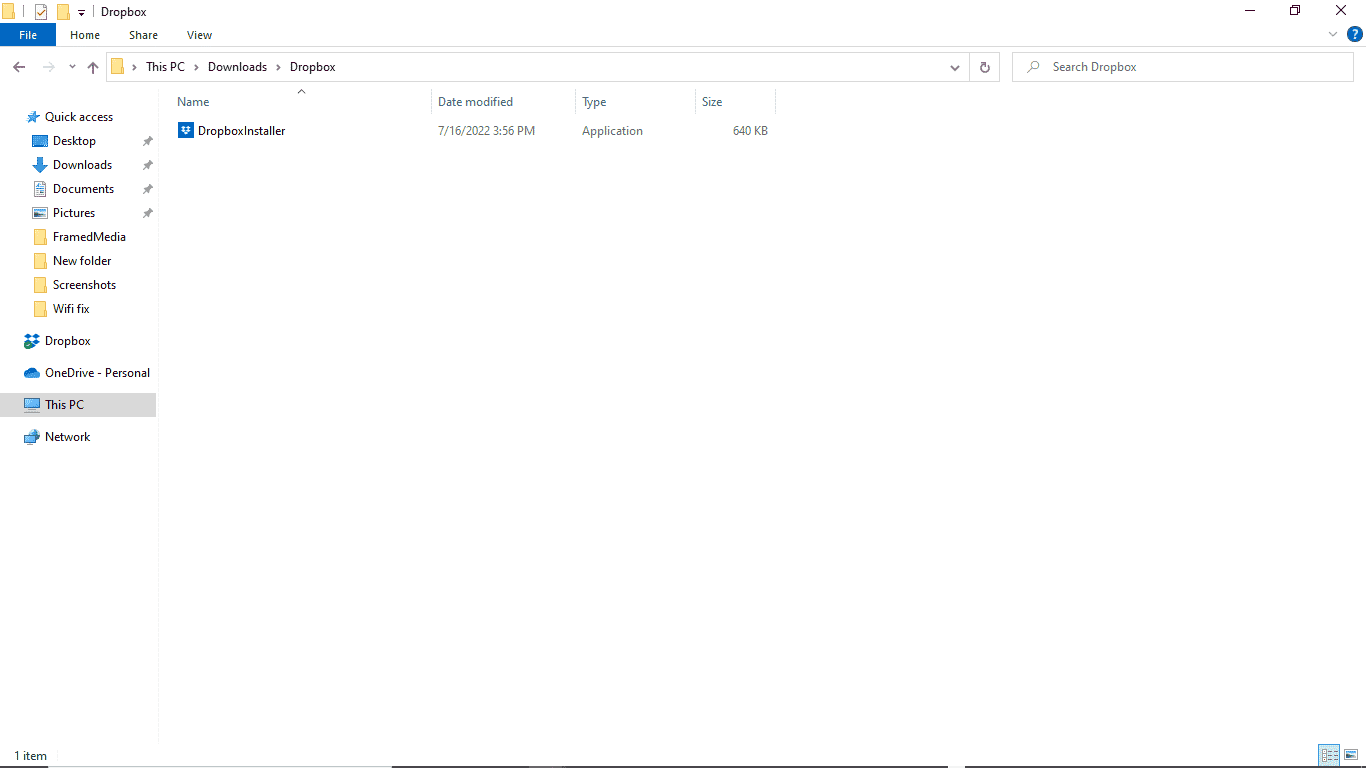Select This PC in navigation pane

pos(64,405)
